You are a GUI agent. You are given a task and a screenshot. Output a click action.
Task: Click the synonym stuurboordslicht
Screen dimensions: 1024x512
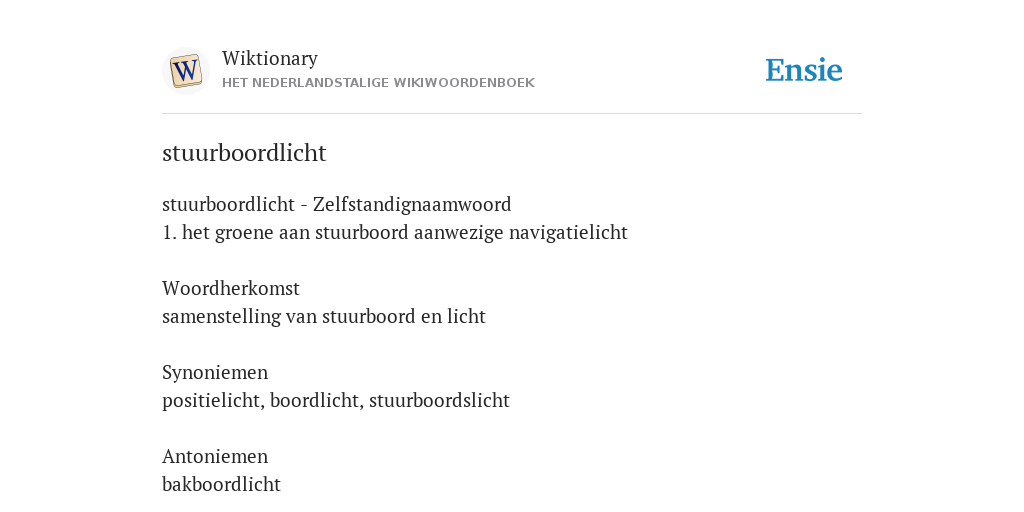439,400
